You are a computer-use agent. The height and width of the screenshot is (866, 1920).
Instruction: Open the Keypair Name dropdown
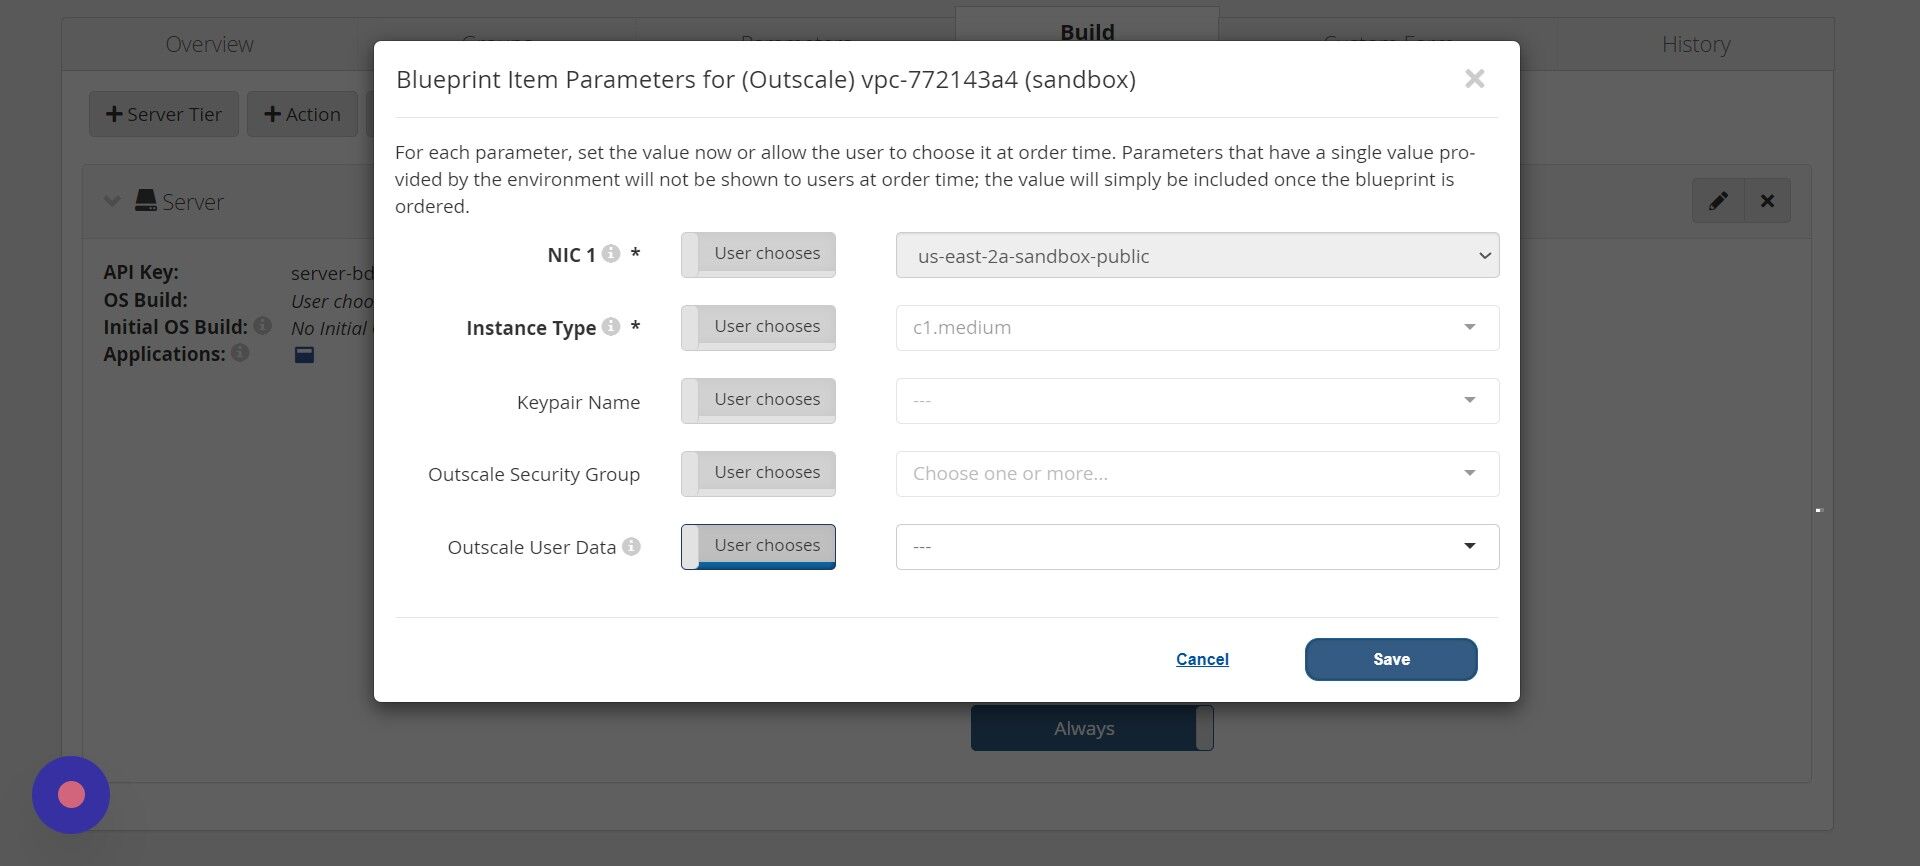pos(1197,401)
